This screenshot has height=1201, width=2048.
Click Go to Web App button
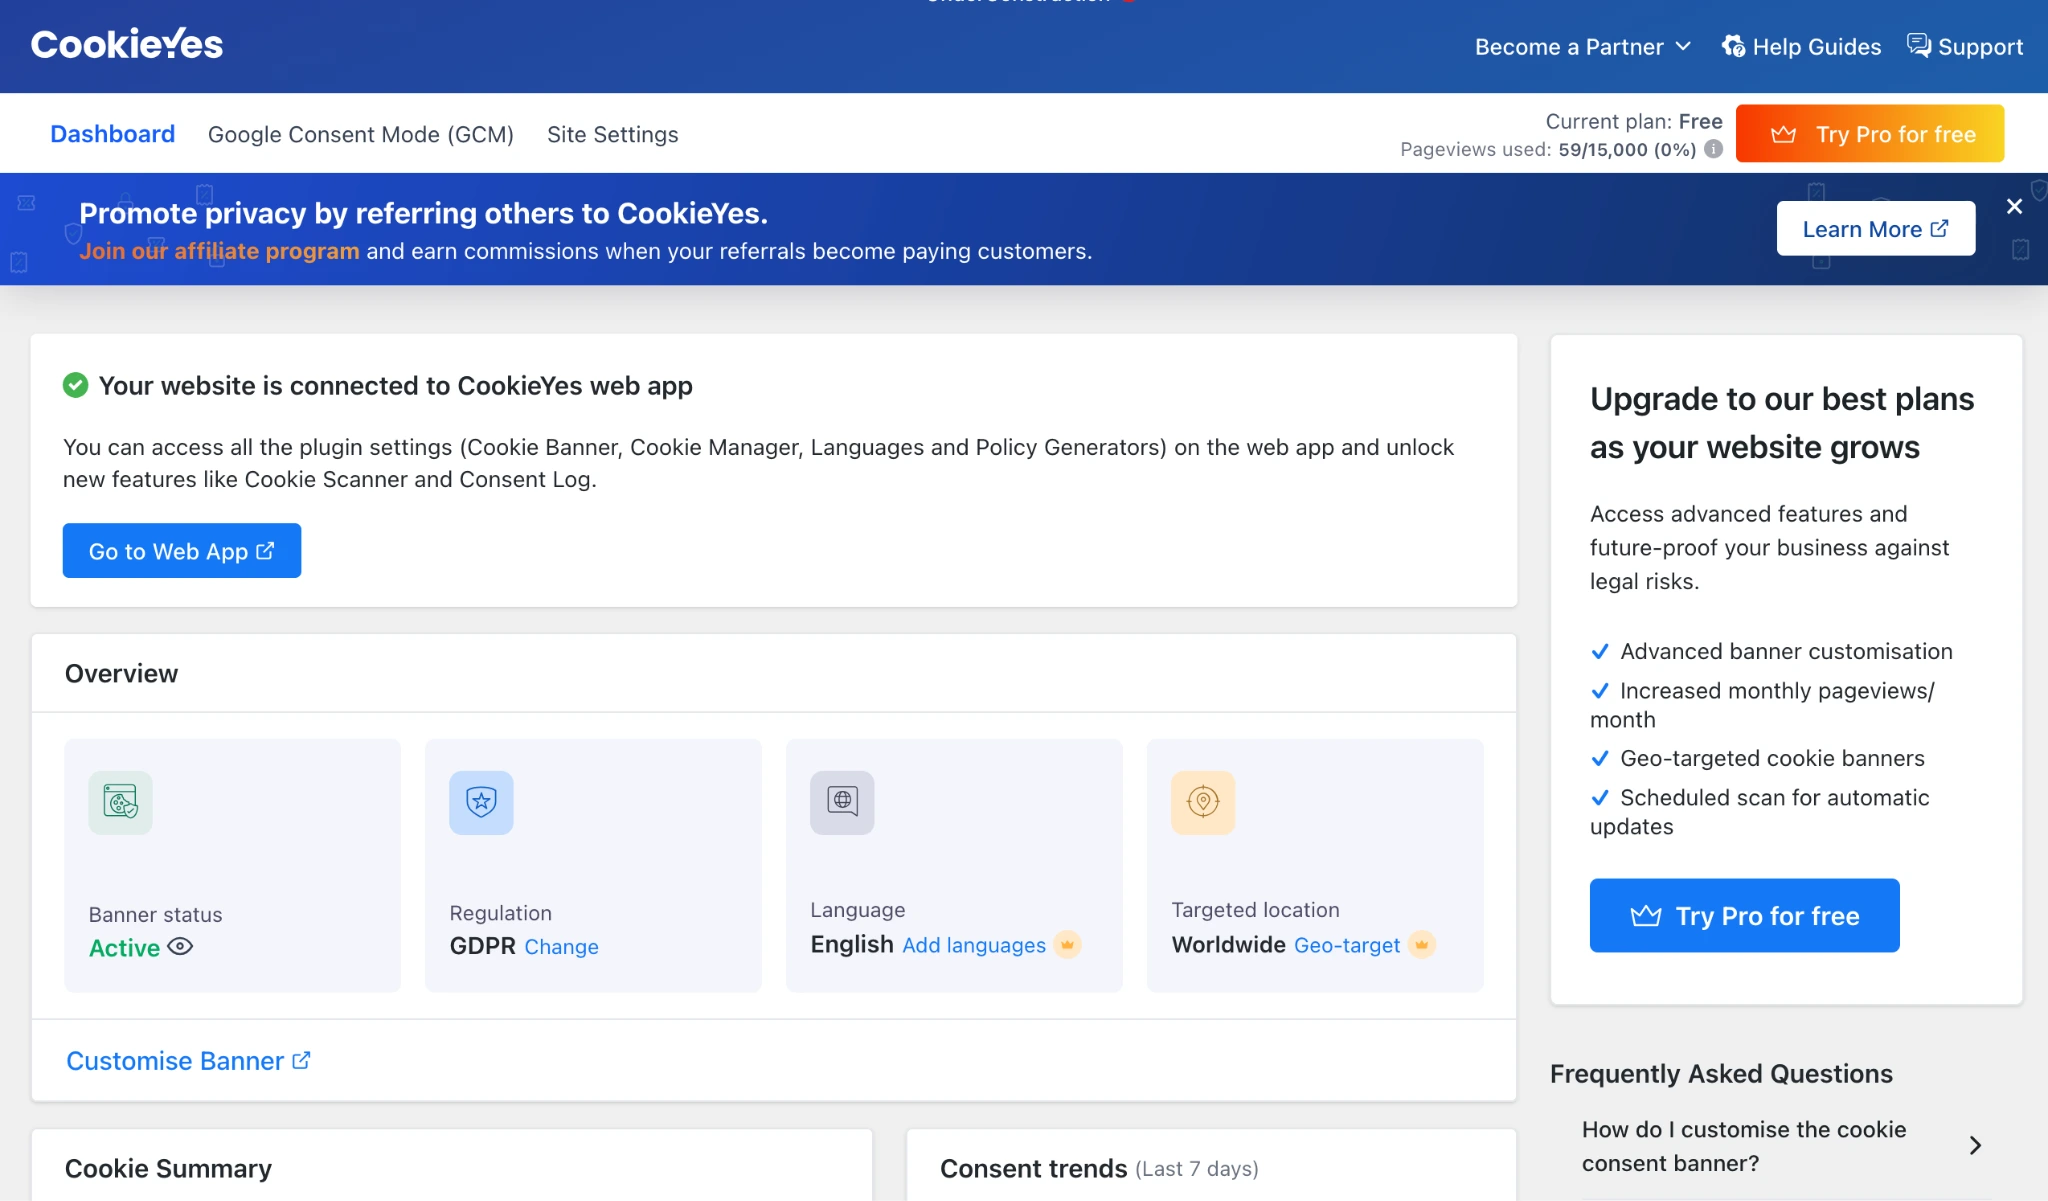tap(182, 550)
